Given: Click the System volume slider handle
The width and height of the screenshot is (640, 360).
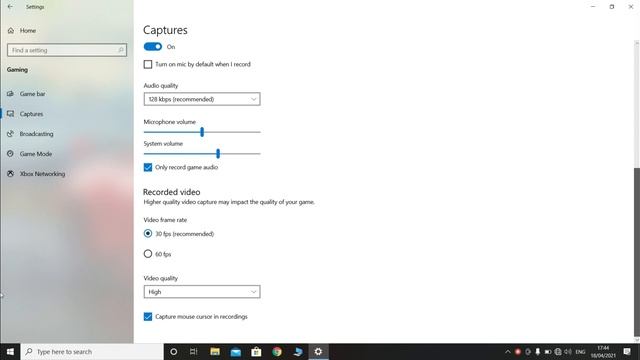Looking at the screenshot, I should pyautogui.click(x=218, y=153).
